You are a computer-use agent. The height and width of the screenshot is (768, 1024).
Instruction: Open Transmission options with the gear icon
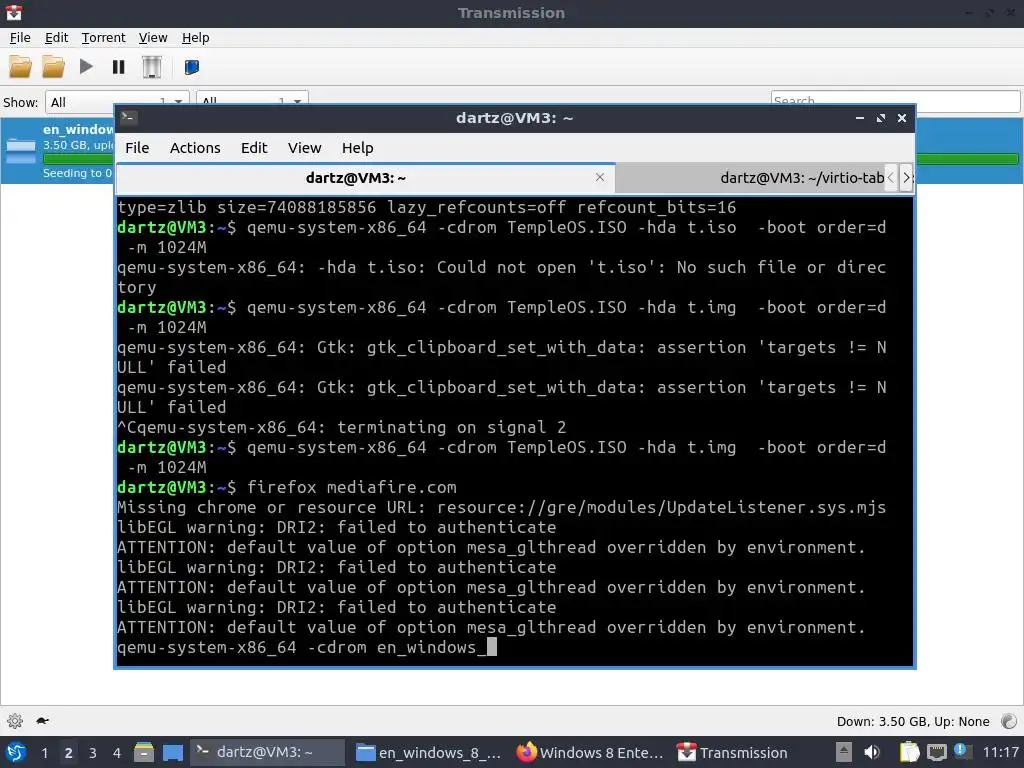click(15, 721)
